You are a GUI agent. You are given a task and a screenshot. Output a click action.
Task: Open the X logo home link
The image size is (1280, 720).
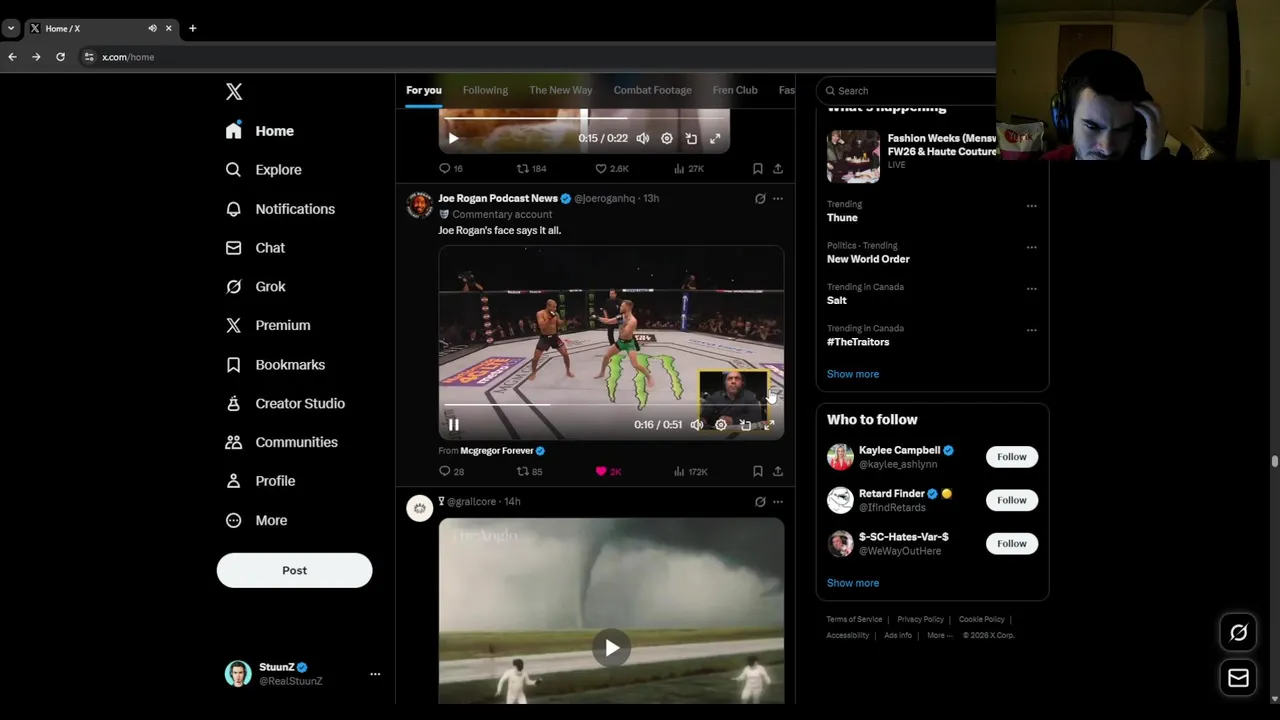(234, 91)
